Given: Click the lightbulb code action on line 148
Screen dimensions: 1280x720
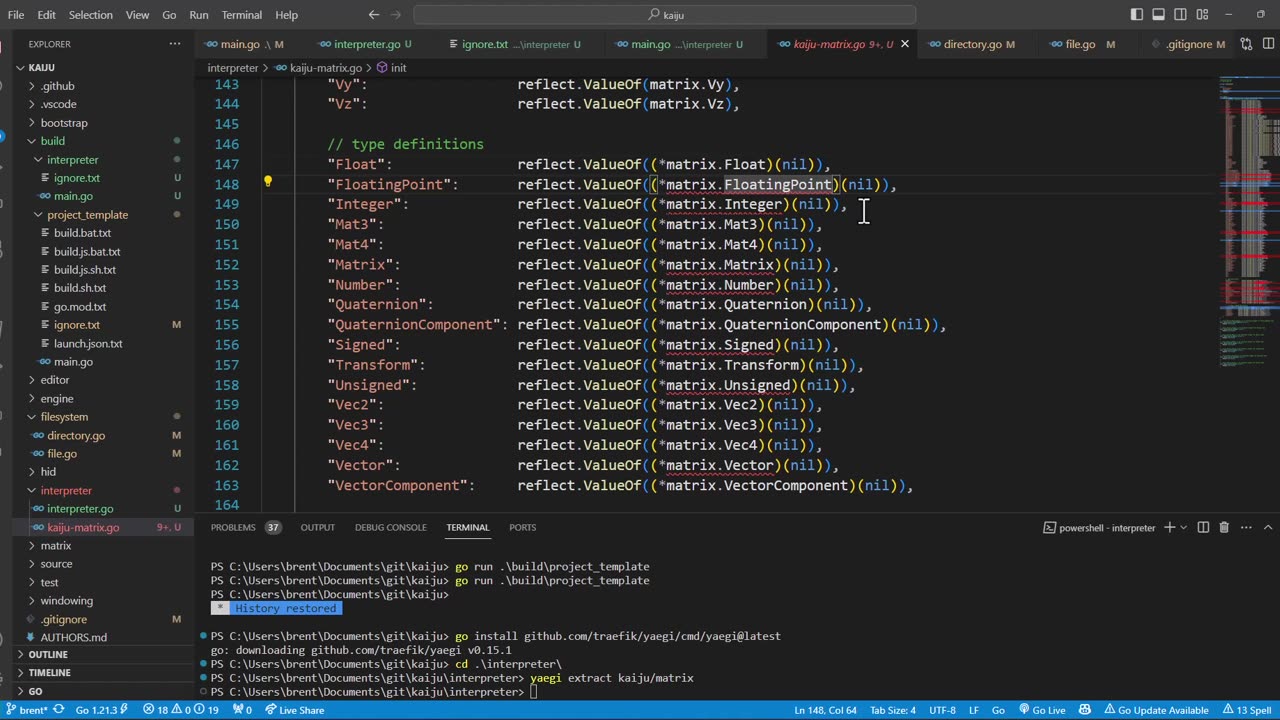Looking at the screenshot, I should coord(267,182).
